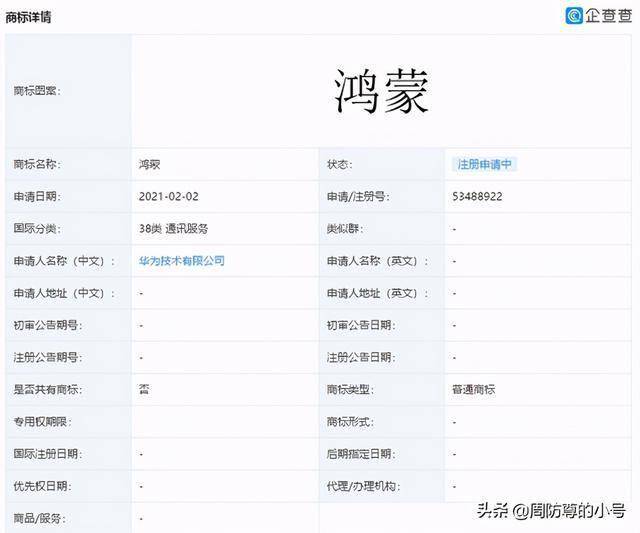
Task: Click the 商标详情 section header
Action: pos(30,17)
